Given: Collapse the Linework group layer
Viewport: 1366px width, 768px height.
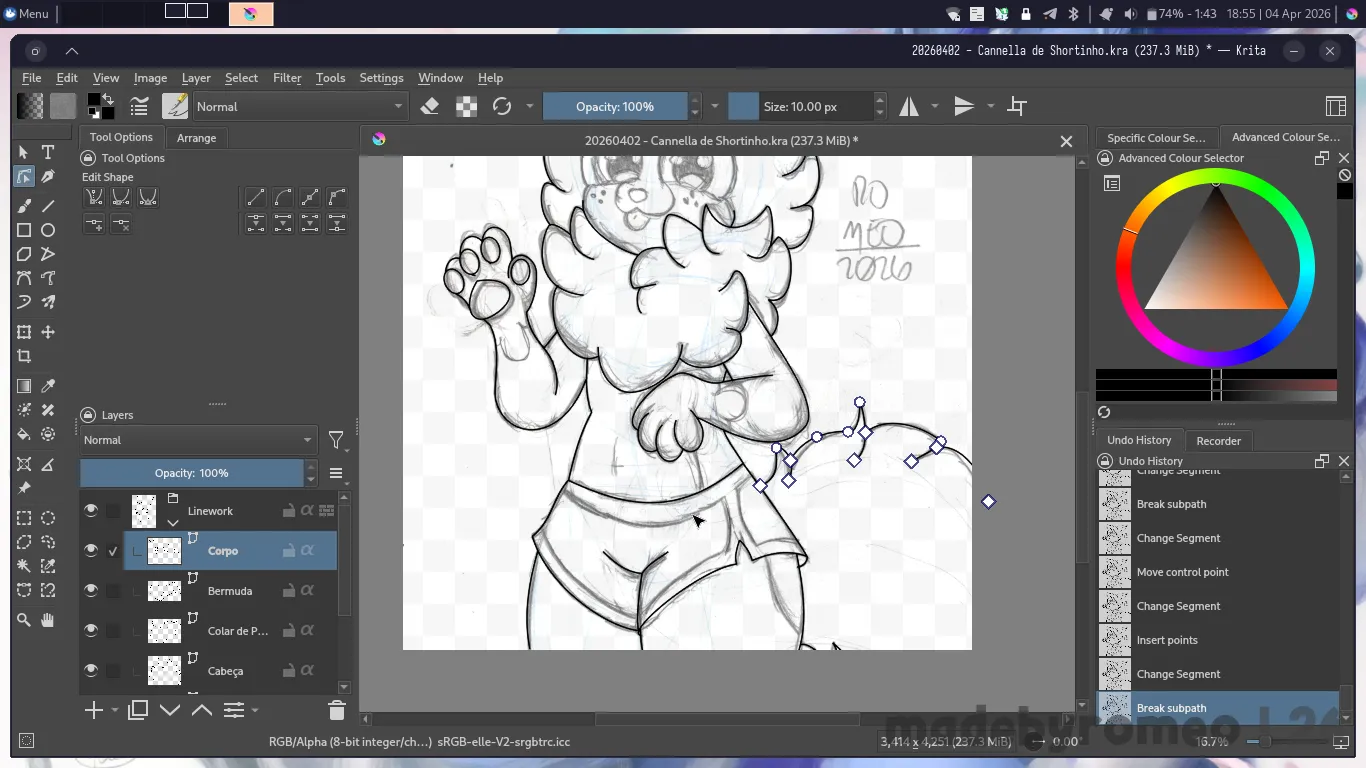Looking at the screenshot, I should coord(173,522).
